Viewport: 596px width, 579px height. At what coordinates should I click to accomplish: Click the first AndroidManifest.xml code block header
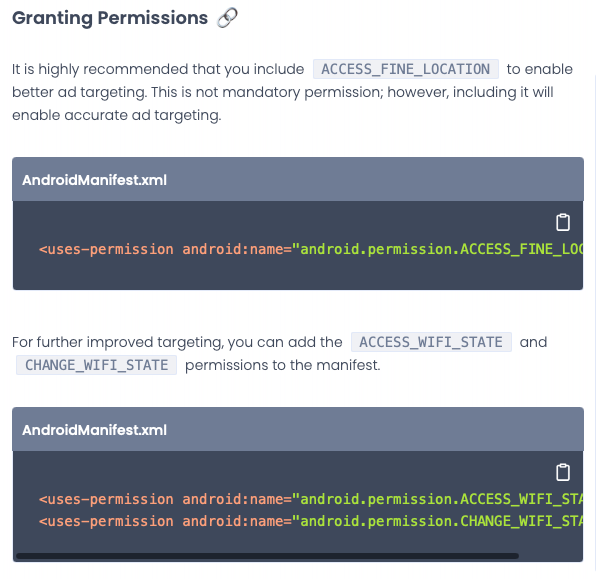(x=298, y=179)
